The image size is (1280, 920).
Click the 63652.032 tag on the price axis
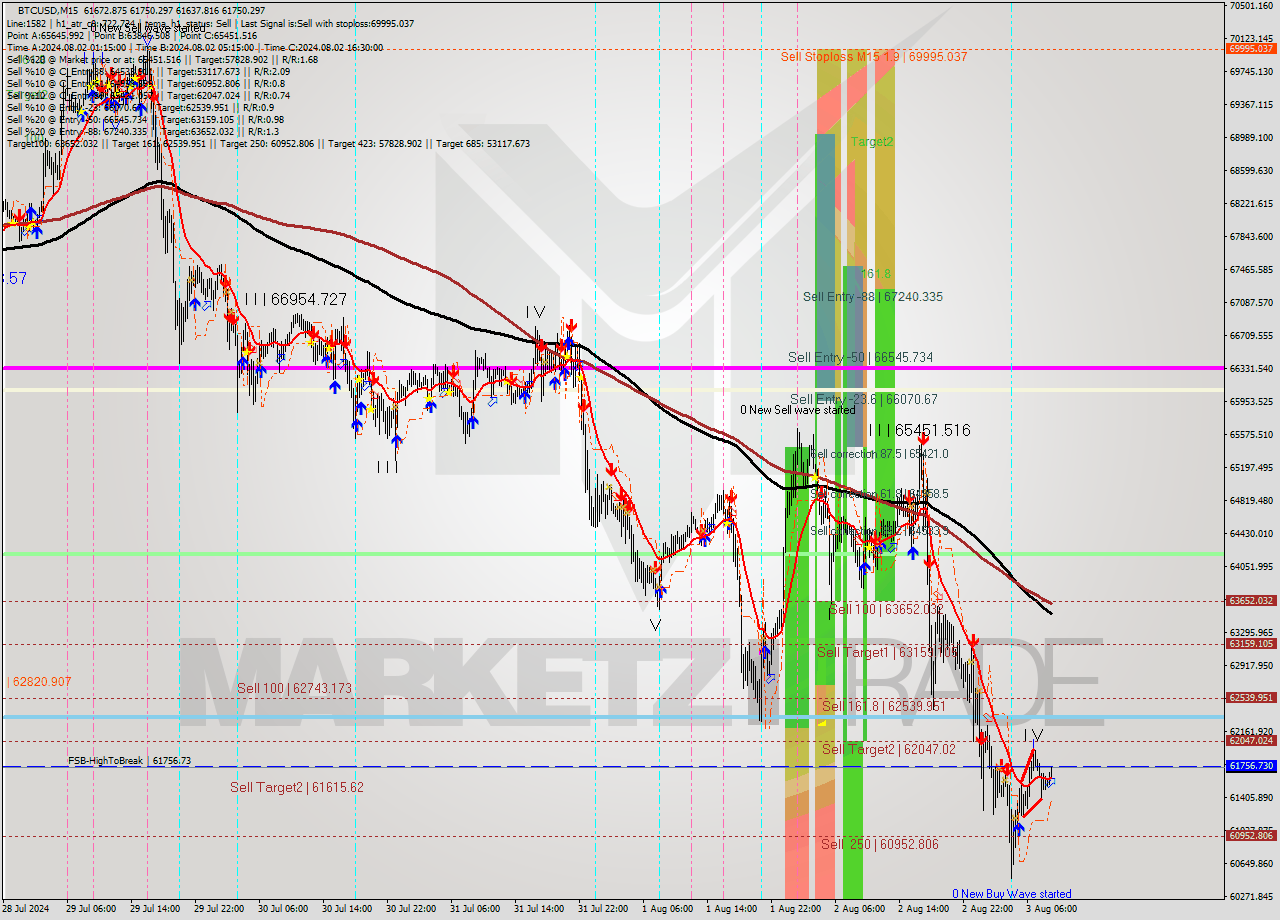point(1251,601)
